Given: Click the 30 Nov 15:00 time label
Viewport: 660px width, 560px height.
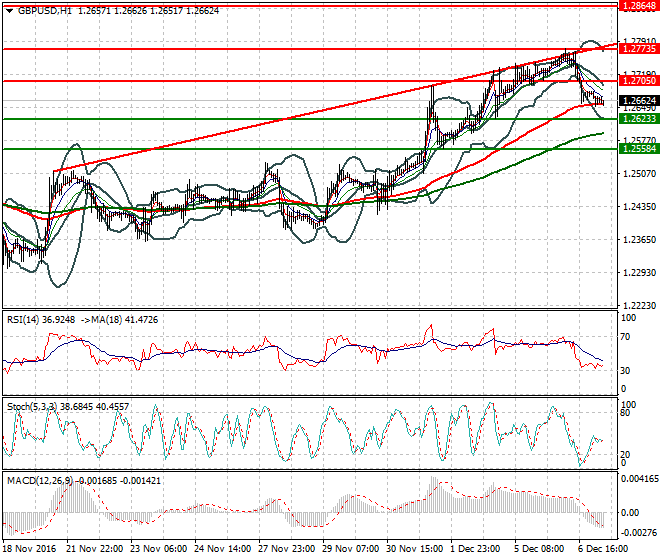Looking at the screenshot, I should coord(415,549).
